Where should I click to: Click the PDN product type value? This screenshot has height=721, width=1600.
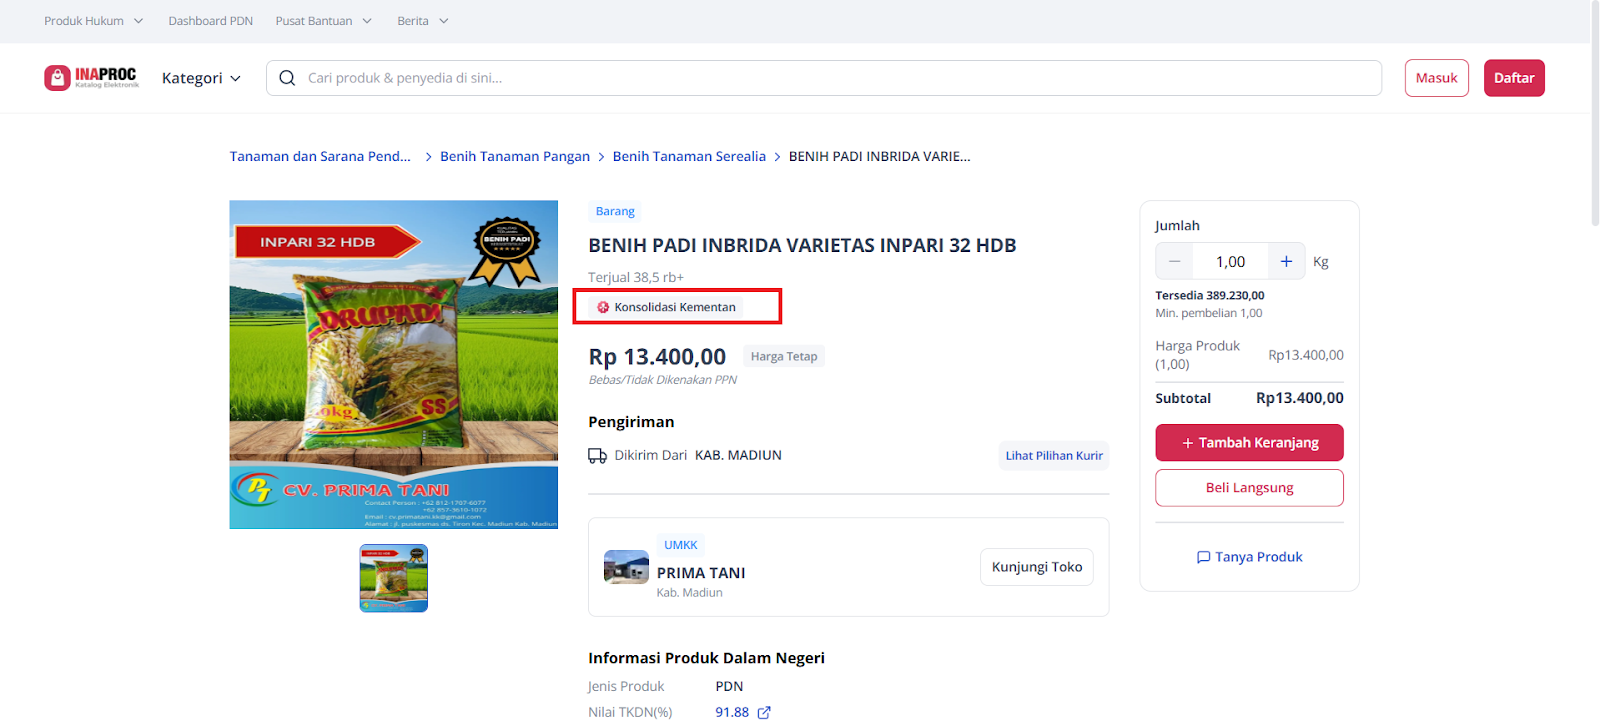(x=729, y=687)
